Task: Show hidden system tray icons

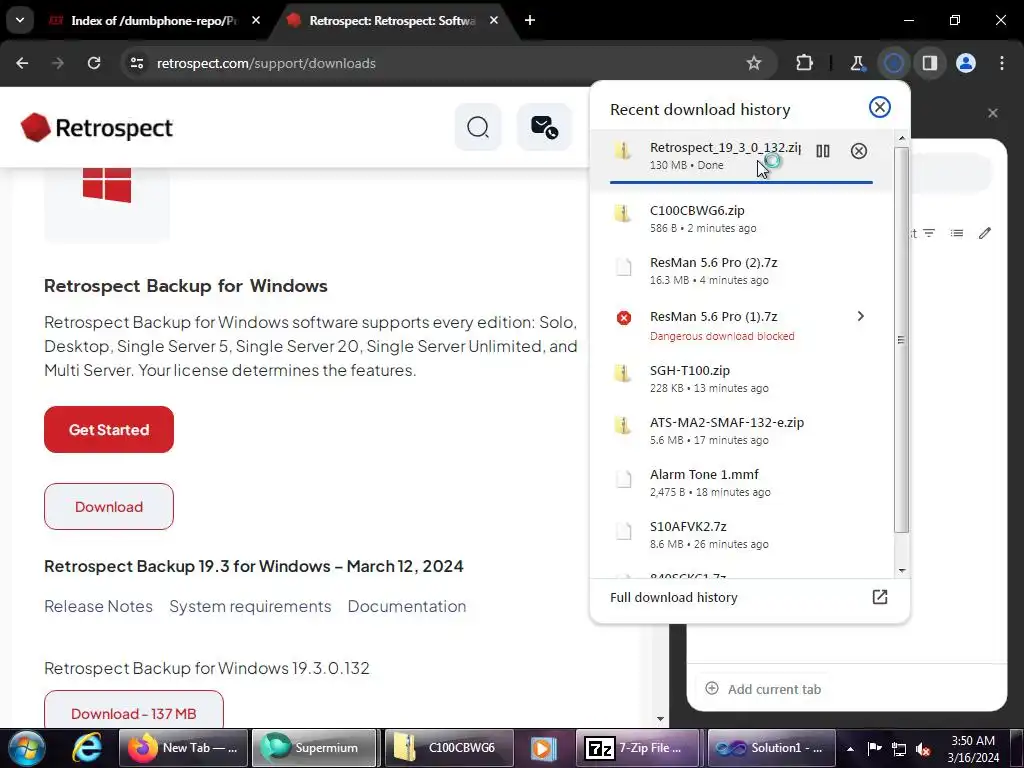Action: coord(850,749)
